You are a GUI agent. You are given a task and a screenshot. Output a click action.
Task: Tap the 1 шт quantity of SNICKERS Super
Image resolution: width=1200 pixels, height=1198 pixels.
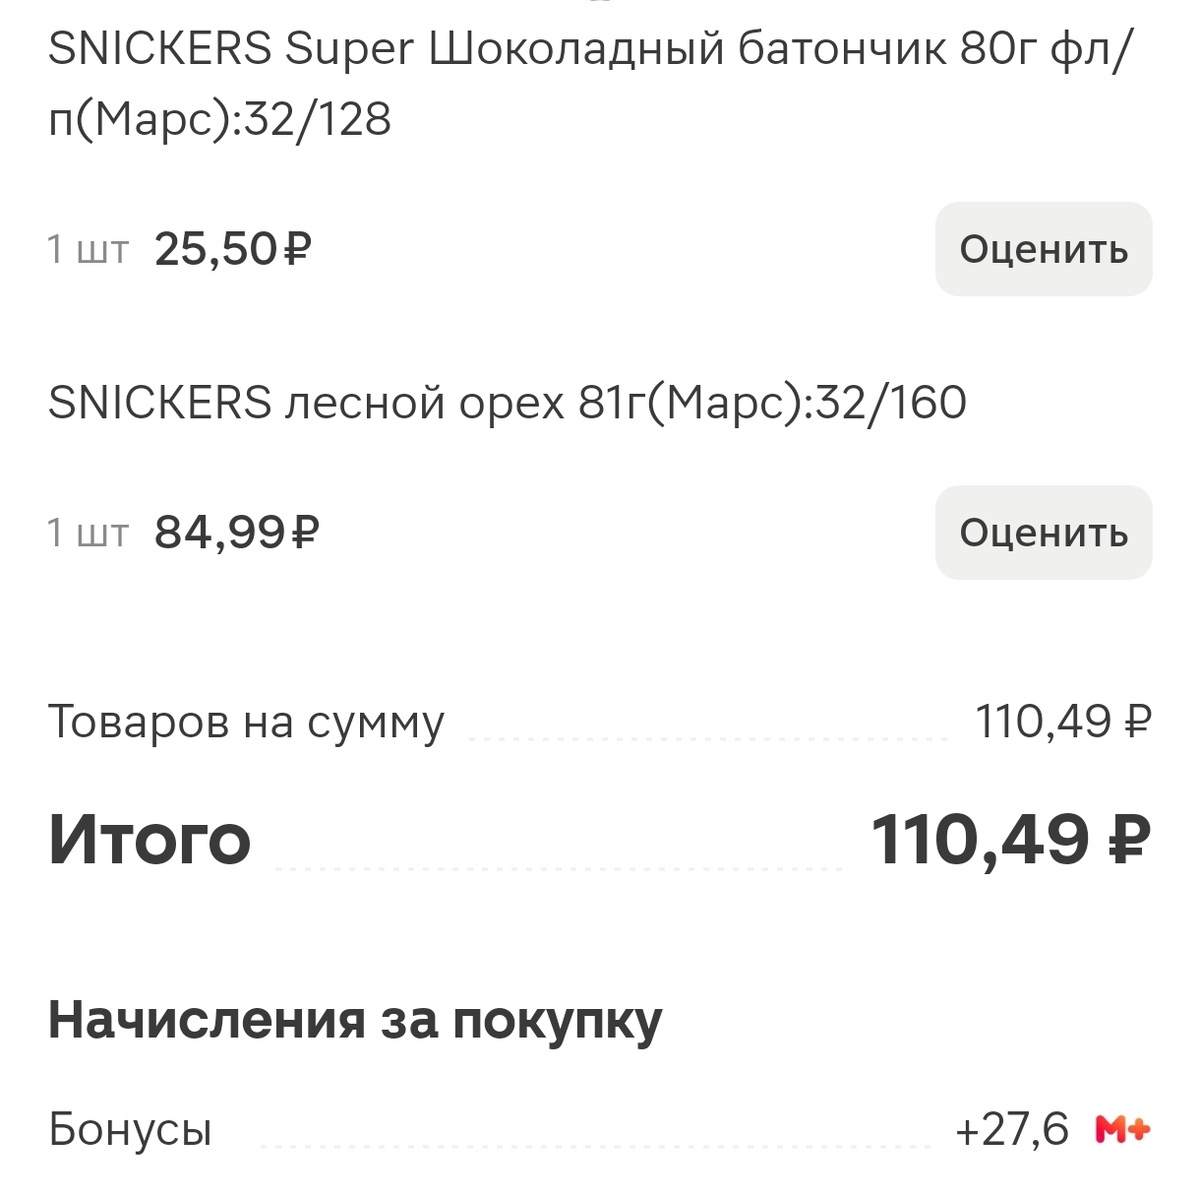point(86,250)
